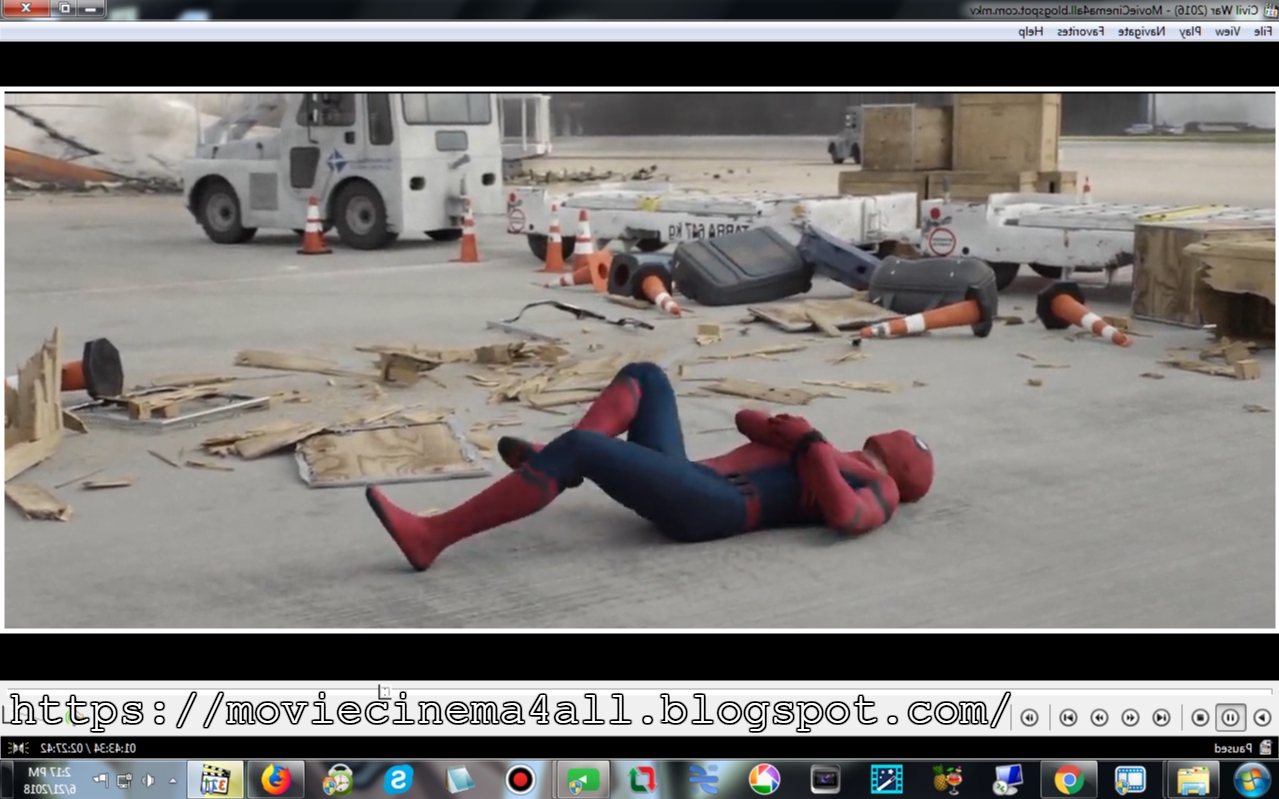Click the seek bar above playback controls
This screenshot has height=799, width=1279.
click(x=639, y=690)
